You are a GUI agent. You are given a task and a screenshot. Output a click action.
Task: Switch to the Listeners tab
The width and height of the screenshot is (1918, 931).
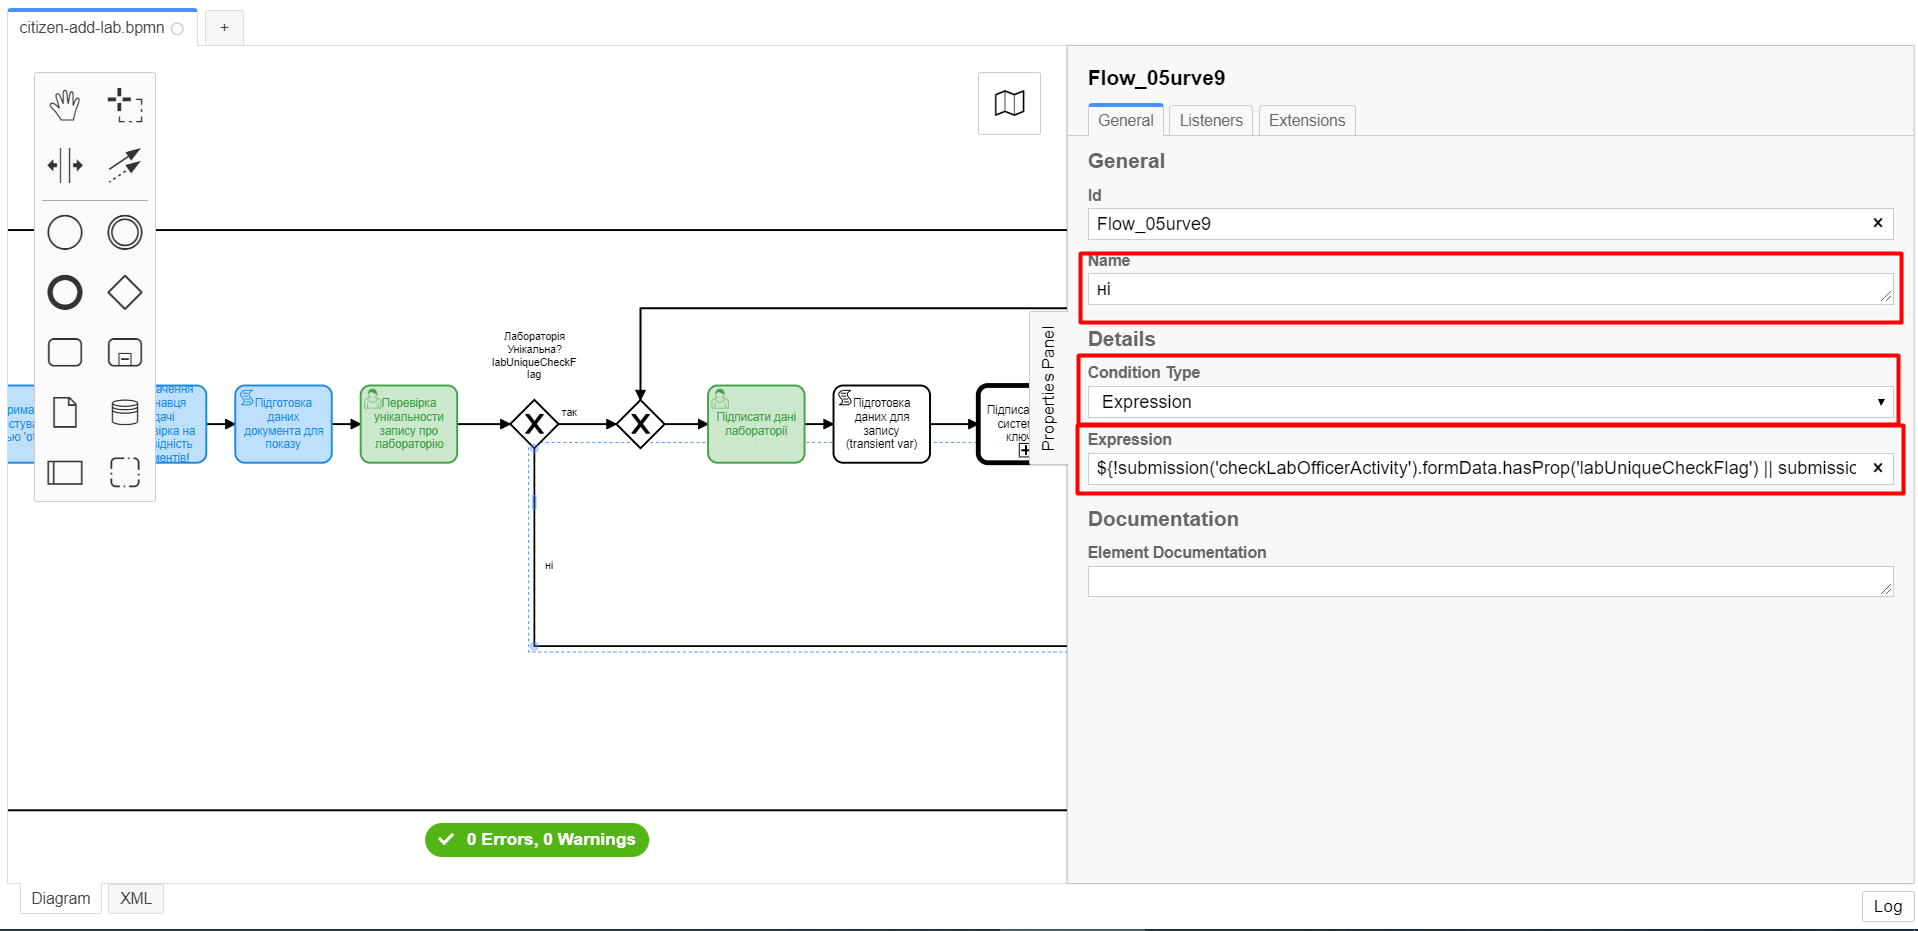coord(1210,120)
